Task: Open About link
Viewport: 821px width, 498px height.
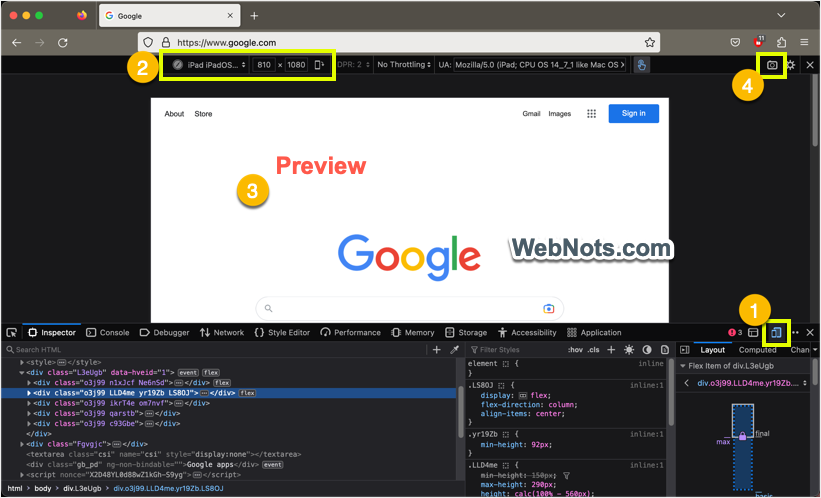Action: click(x=174, y=114)
